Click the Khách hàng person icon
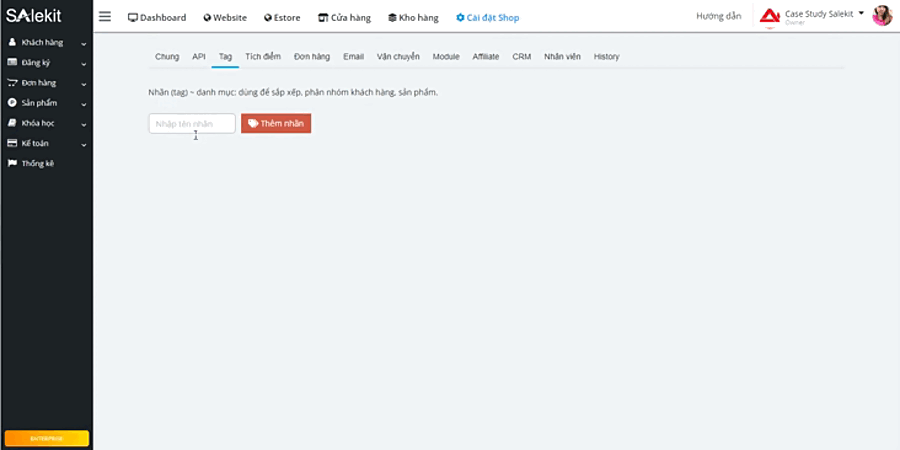The height and width of the screenshot is (450, 900). pos(12,42)
